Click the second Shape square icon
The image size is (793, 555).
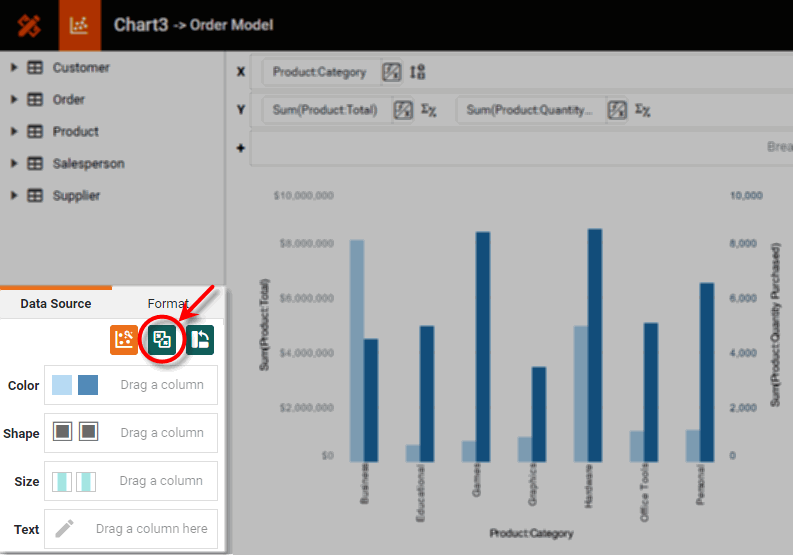89,432
